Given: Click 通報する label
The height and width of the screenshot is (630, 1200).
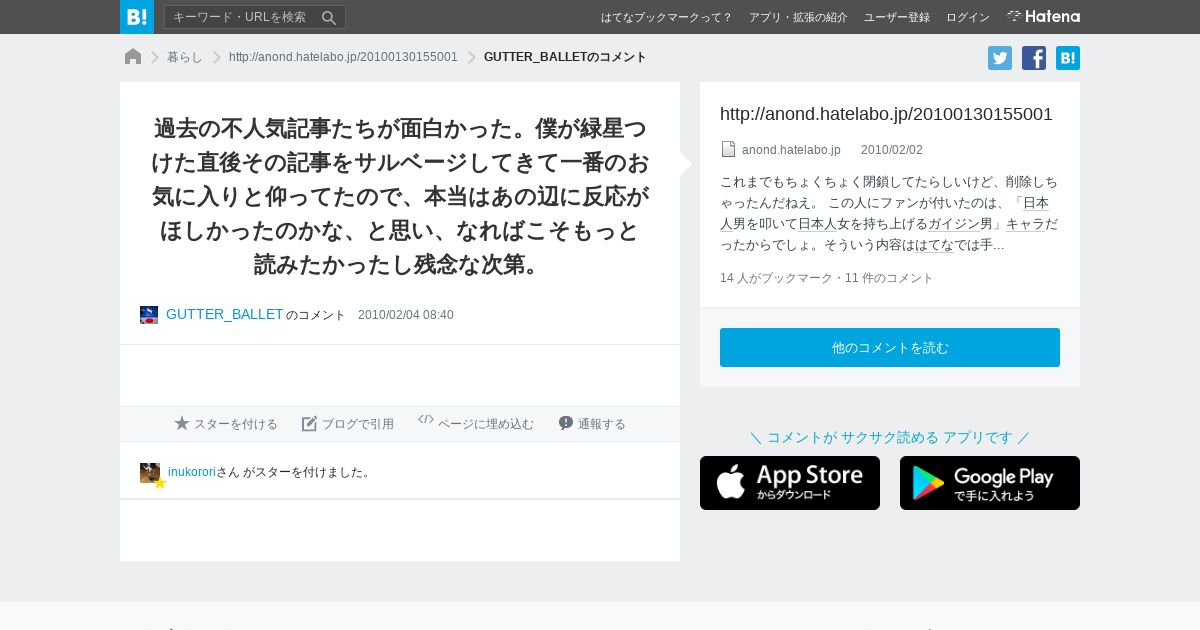Looking at the screenshot, I should [x=602, y=424].
